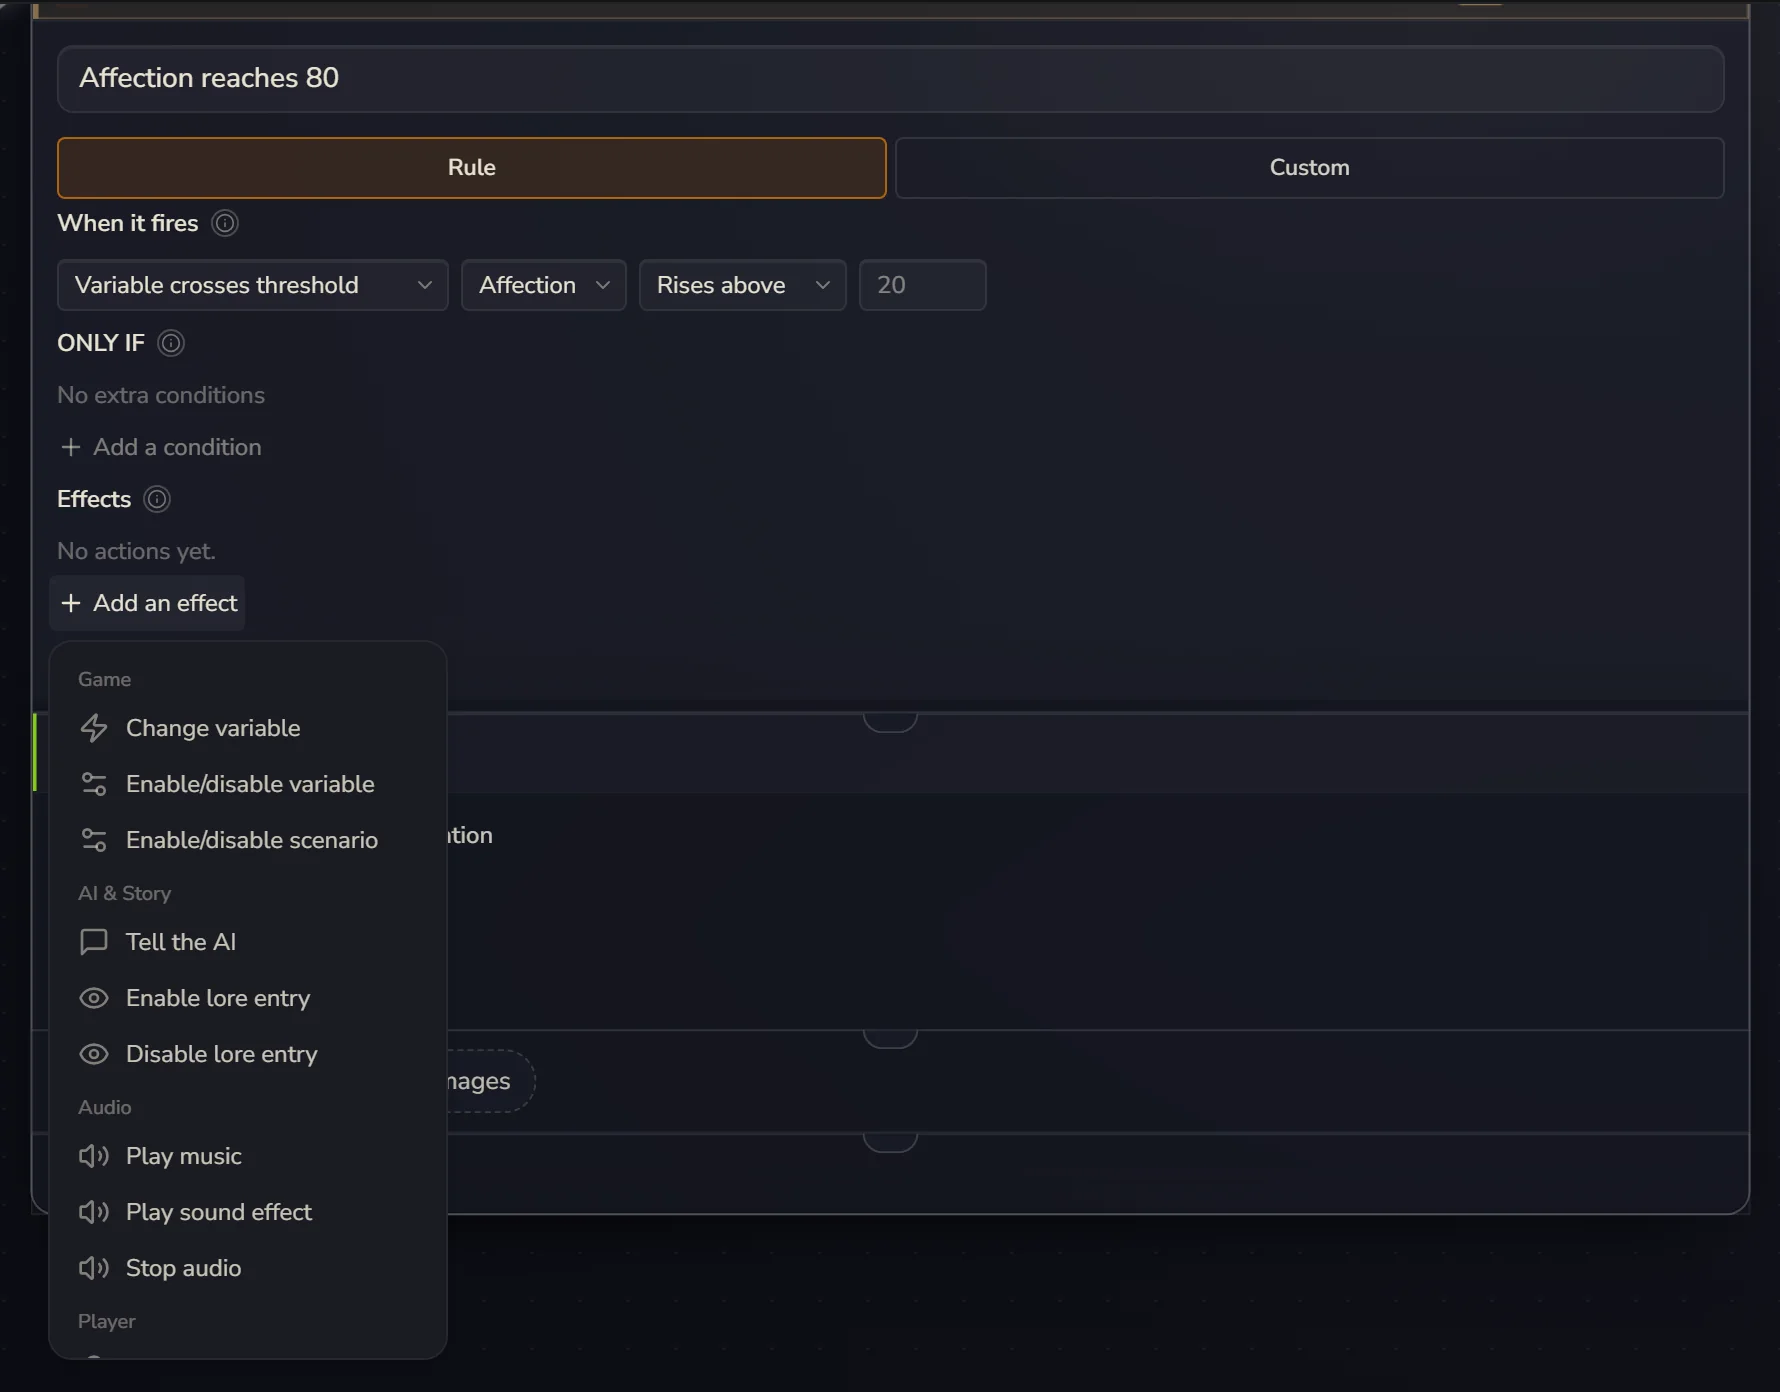Click the speaker icon for Play music
Image resolution: width=1780 pixels, height=1392 pixels.
click(x=94, y=1156)
